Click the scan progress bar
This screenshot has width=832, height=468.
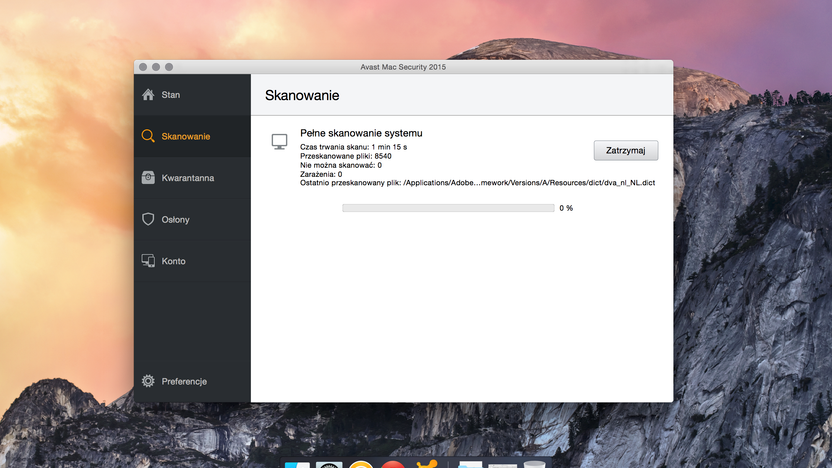(x=448, y=208)
